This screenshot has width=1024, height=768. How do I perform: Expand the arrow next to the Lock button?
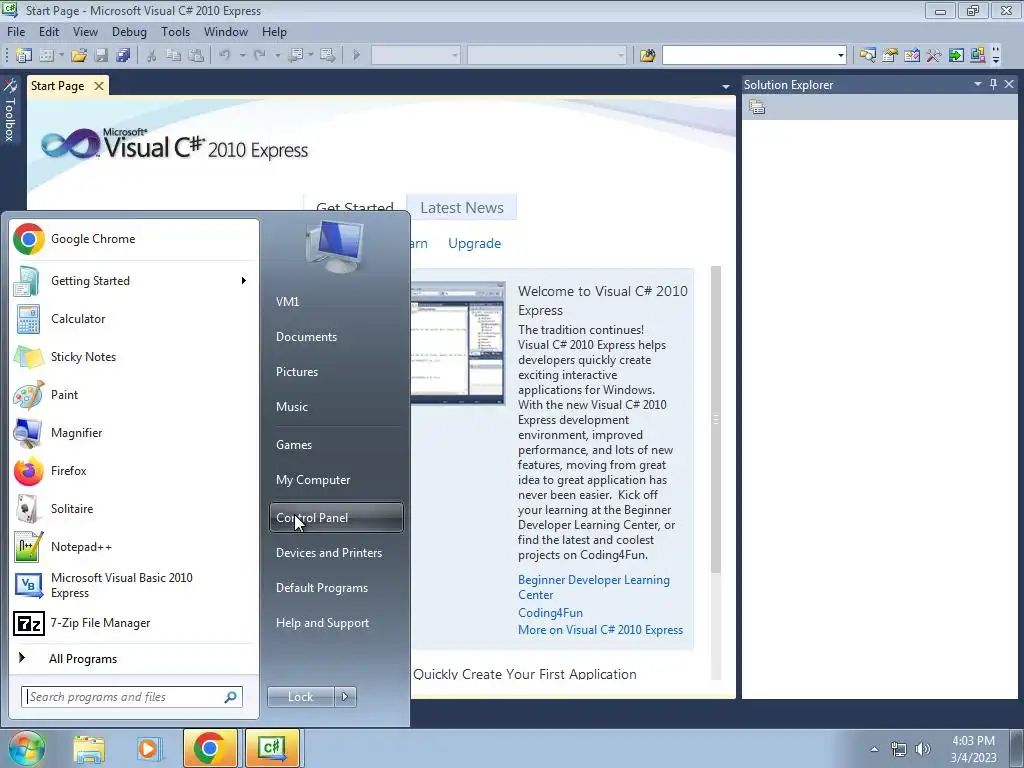pos(345,697)
